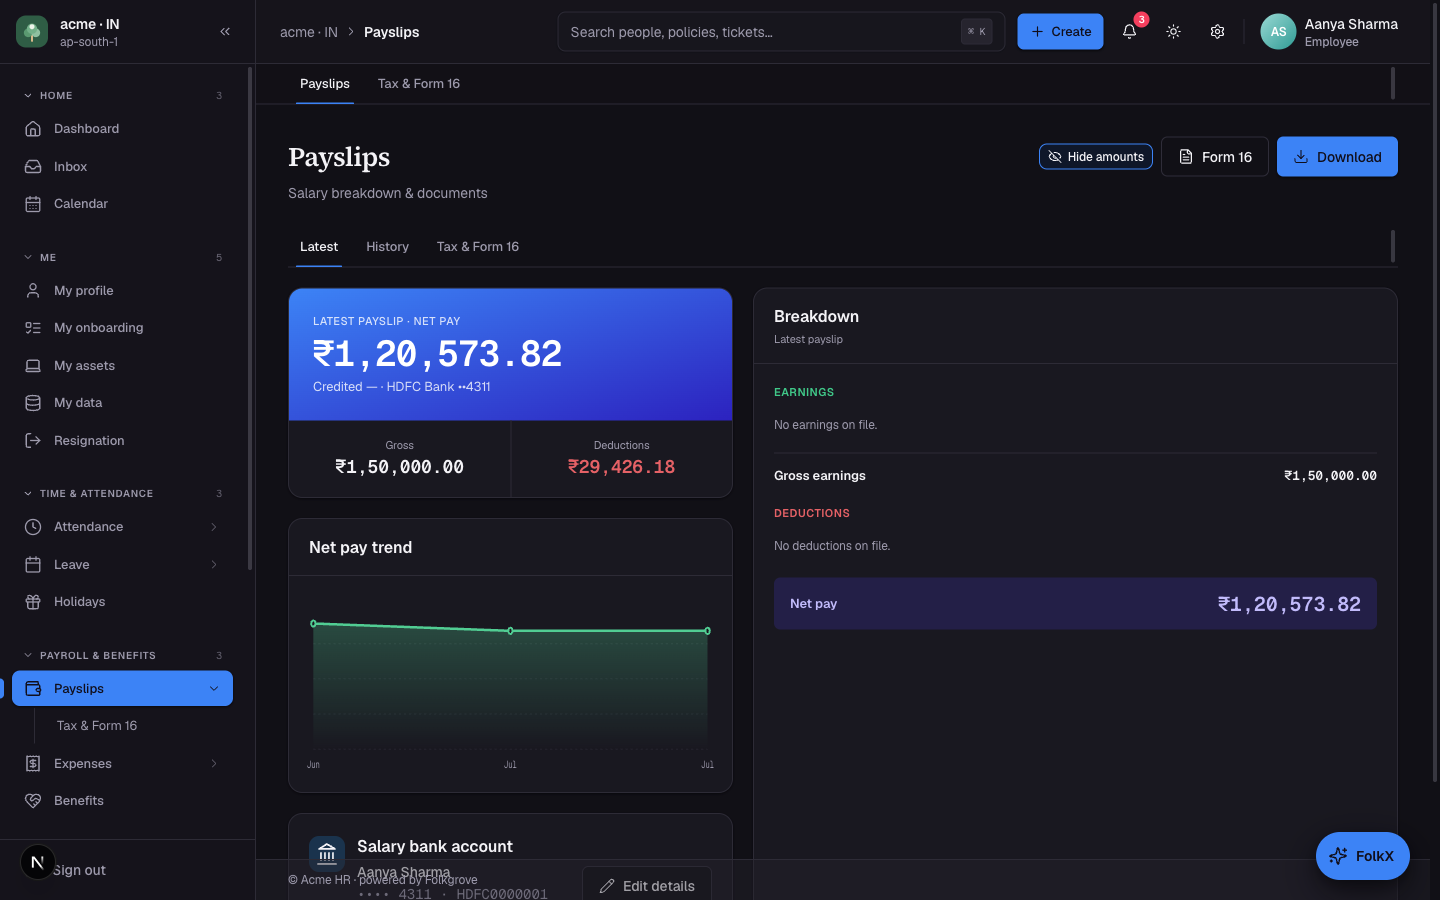Click the Create button
Viewport: 1440px width, 900px height.
[x=1061, y=32]
